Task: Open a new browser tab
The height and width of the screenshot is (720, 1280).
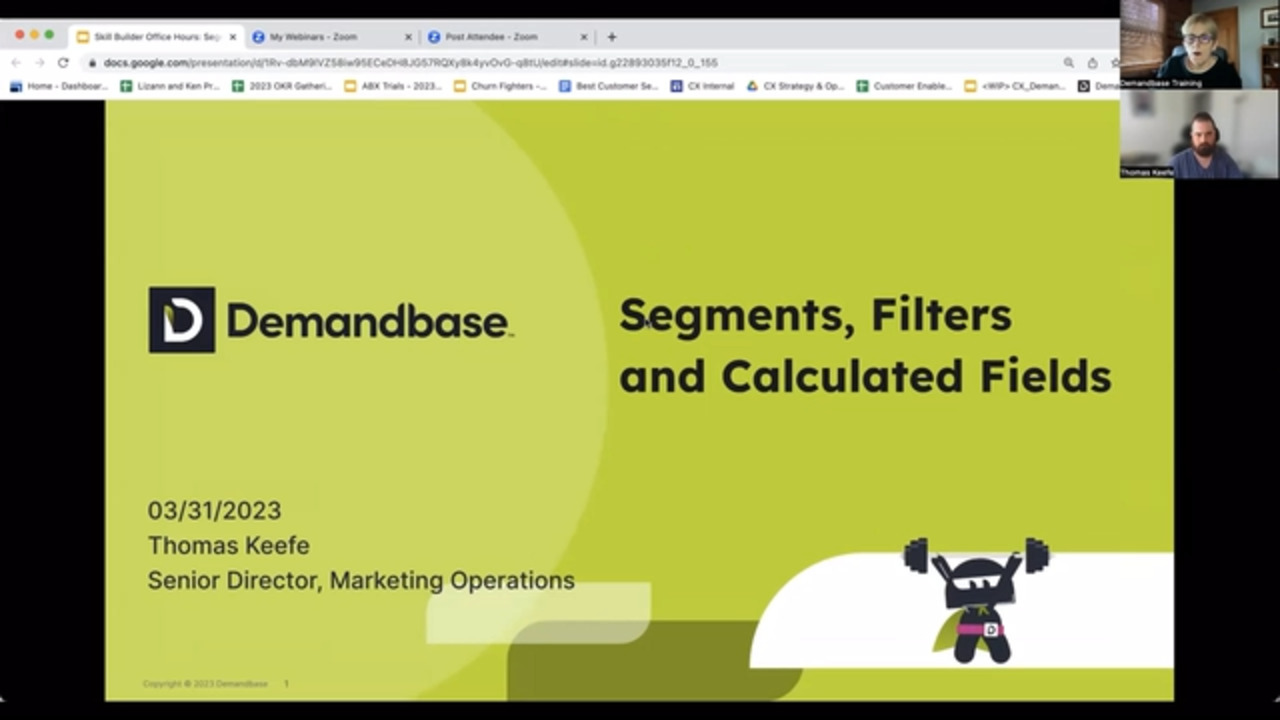Action: coord(612,37)
